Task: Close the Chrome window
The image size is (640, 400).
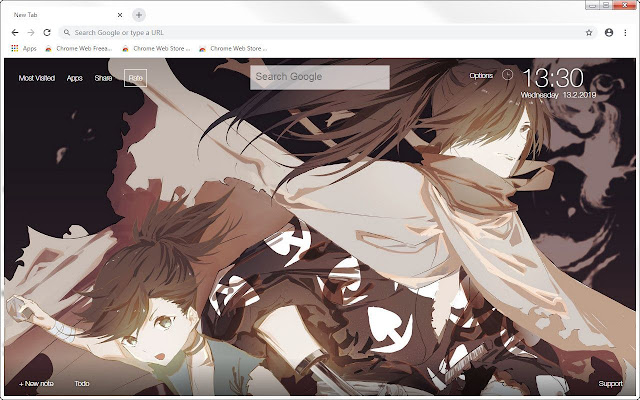Action: click(x=625, y=5)
